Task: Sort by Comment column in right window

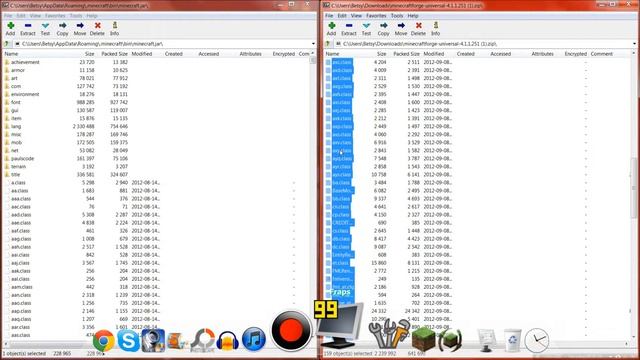Action: tap(602, 54)
